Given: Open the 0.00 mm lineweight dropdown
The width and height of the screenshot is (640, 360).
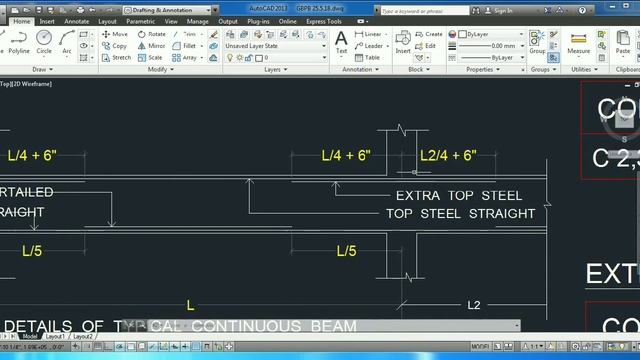Looking at the screenshot, I should point(491,46).
